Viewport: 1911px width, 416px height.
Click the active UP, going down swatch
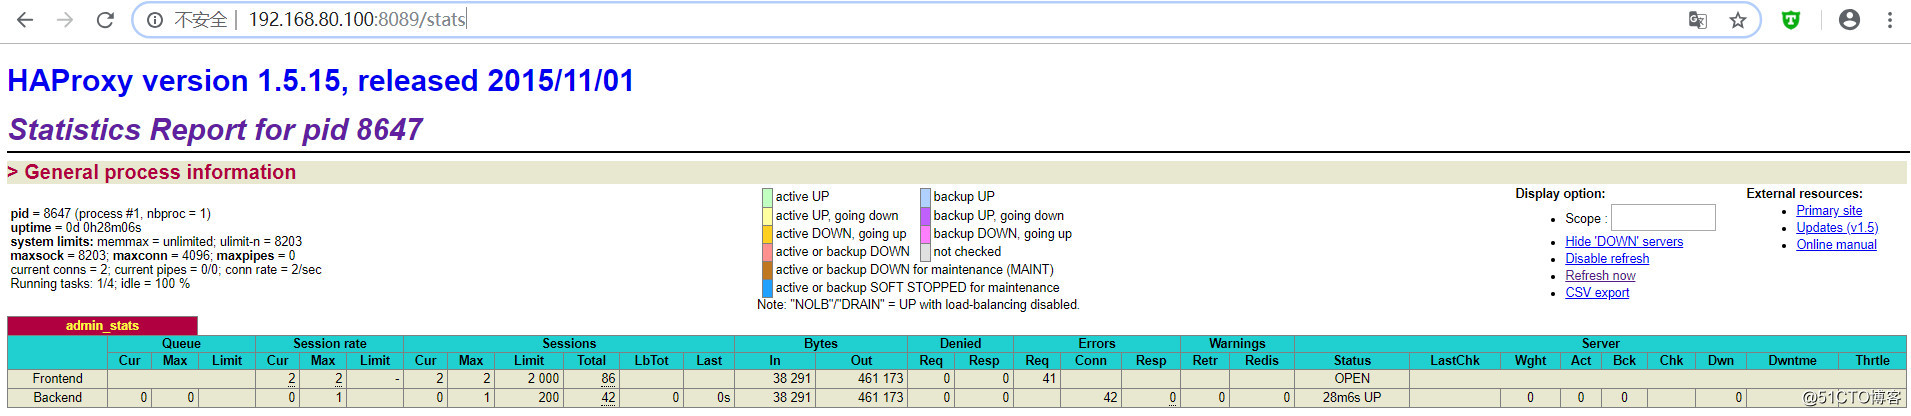pyautogui.click(x=767, y=216)
